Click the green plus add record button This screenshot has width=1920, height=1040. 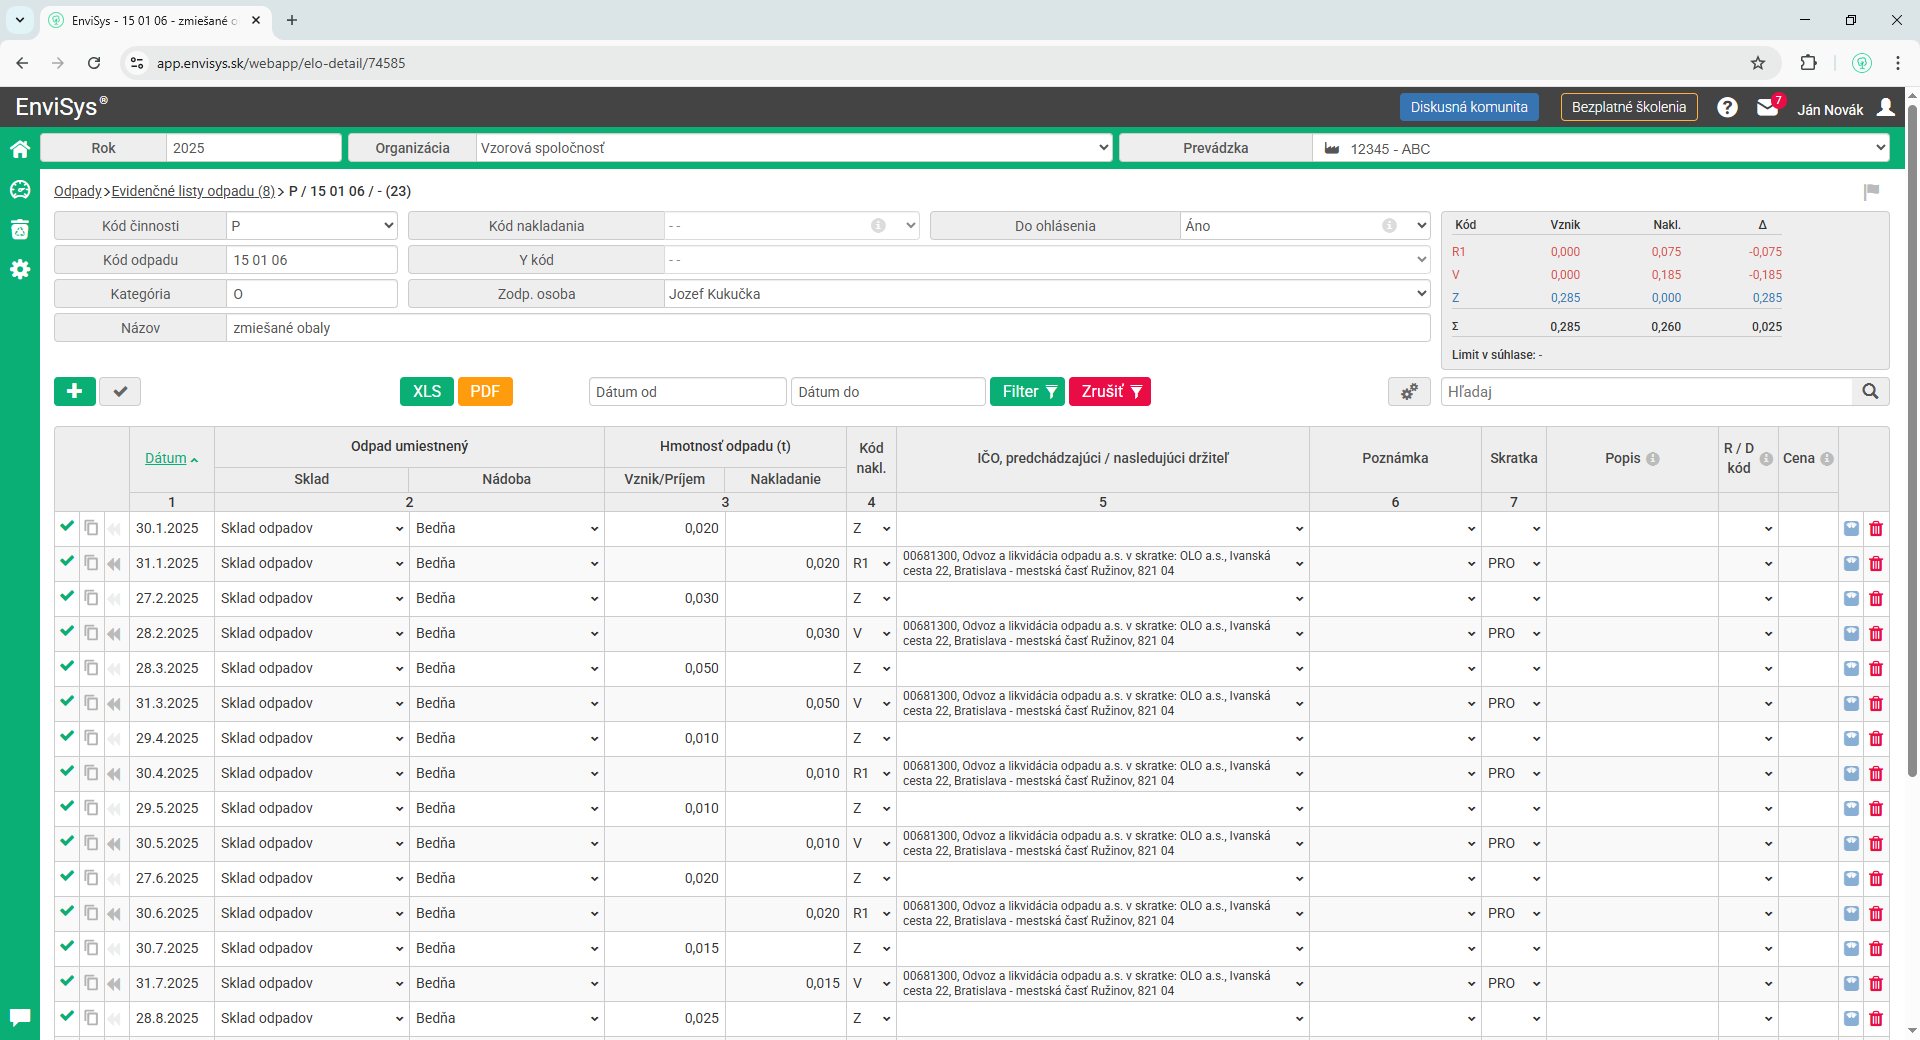click(75, 391)
